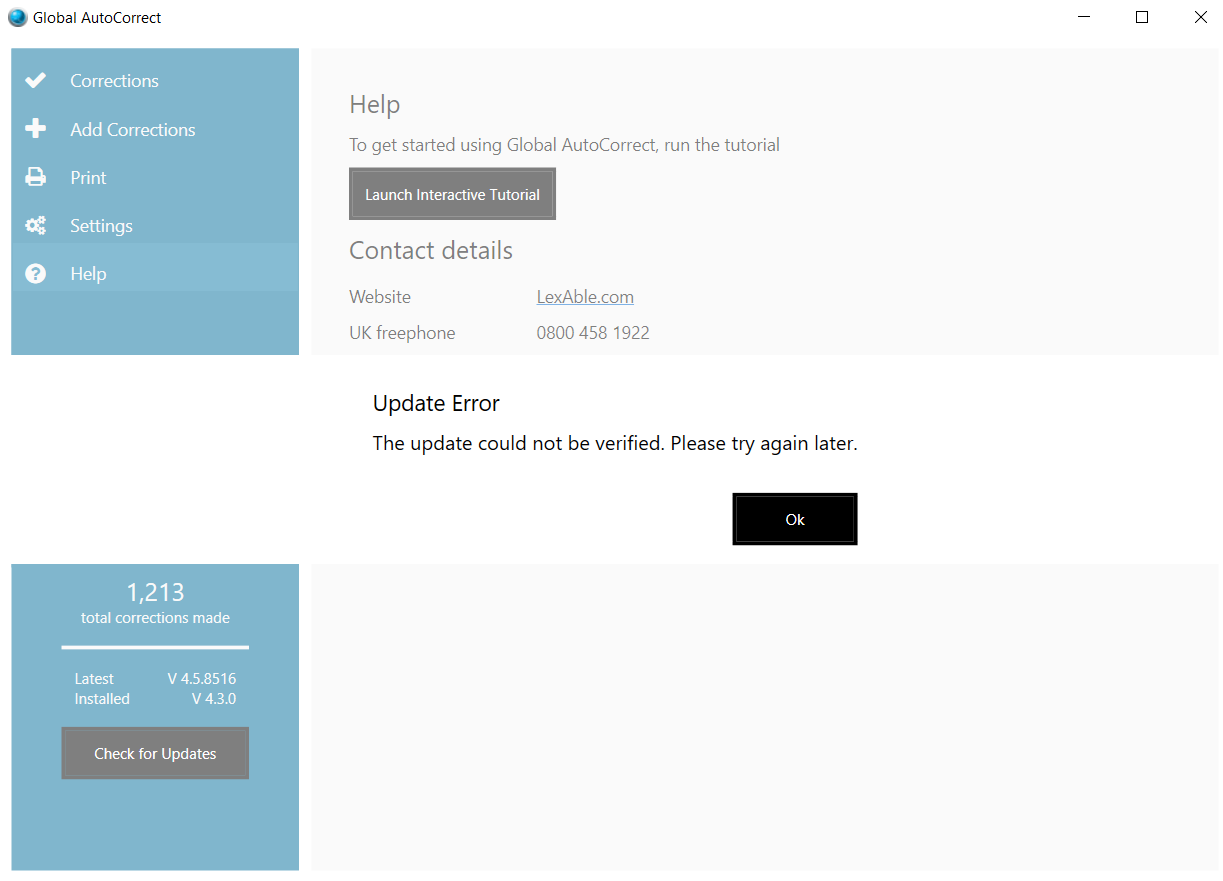Click the 'UK freephone' label
Screen dimensions: 1223x881
tap(402, 333)
